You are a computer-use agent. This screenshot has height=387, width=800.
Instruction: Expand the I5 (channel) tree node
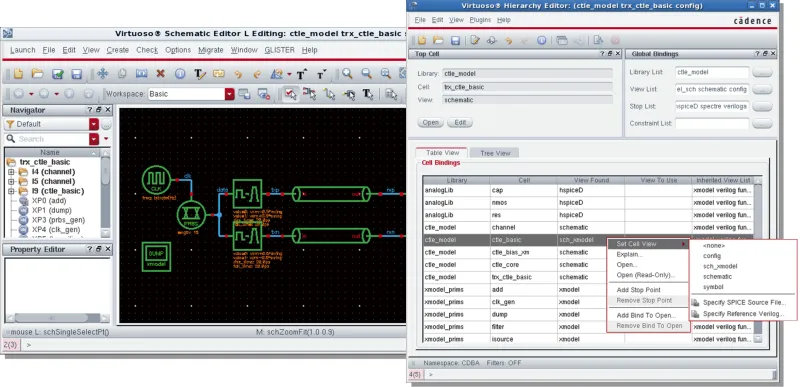(x=11, y=182)
